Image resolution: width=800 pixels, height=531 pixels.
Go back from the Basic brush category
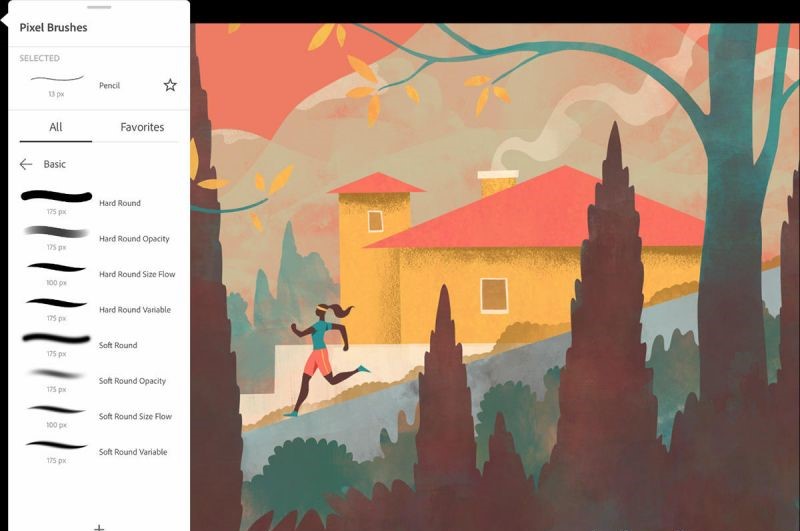26,164
